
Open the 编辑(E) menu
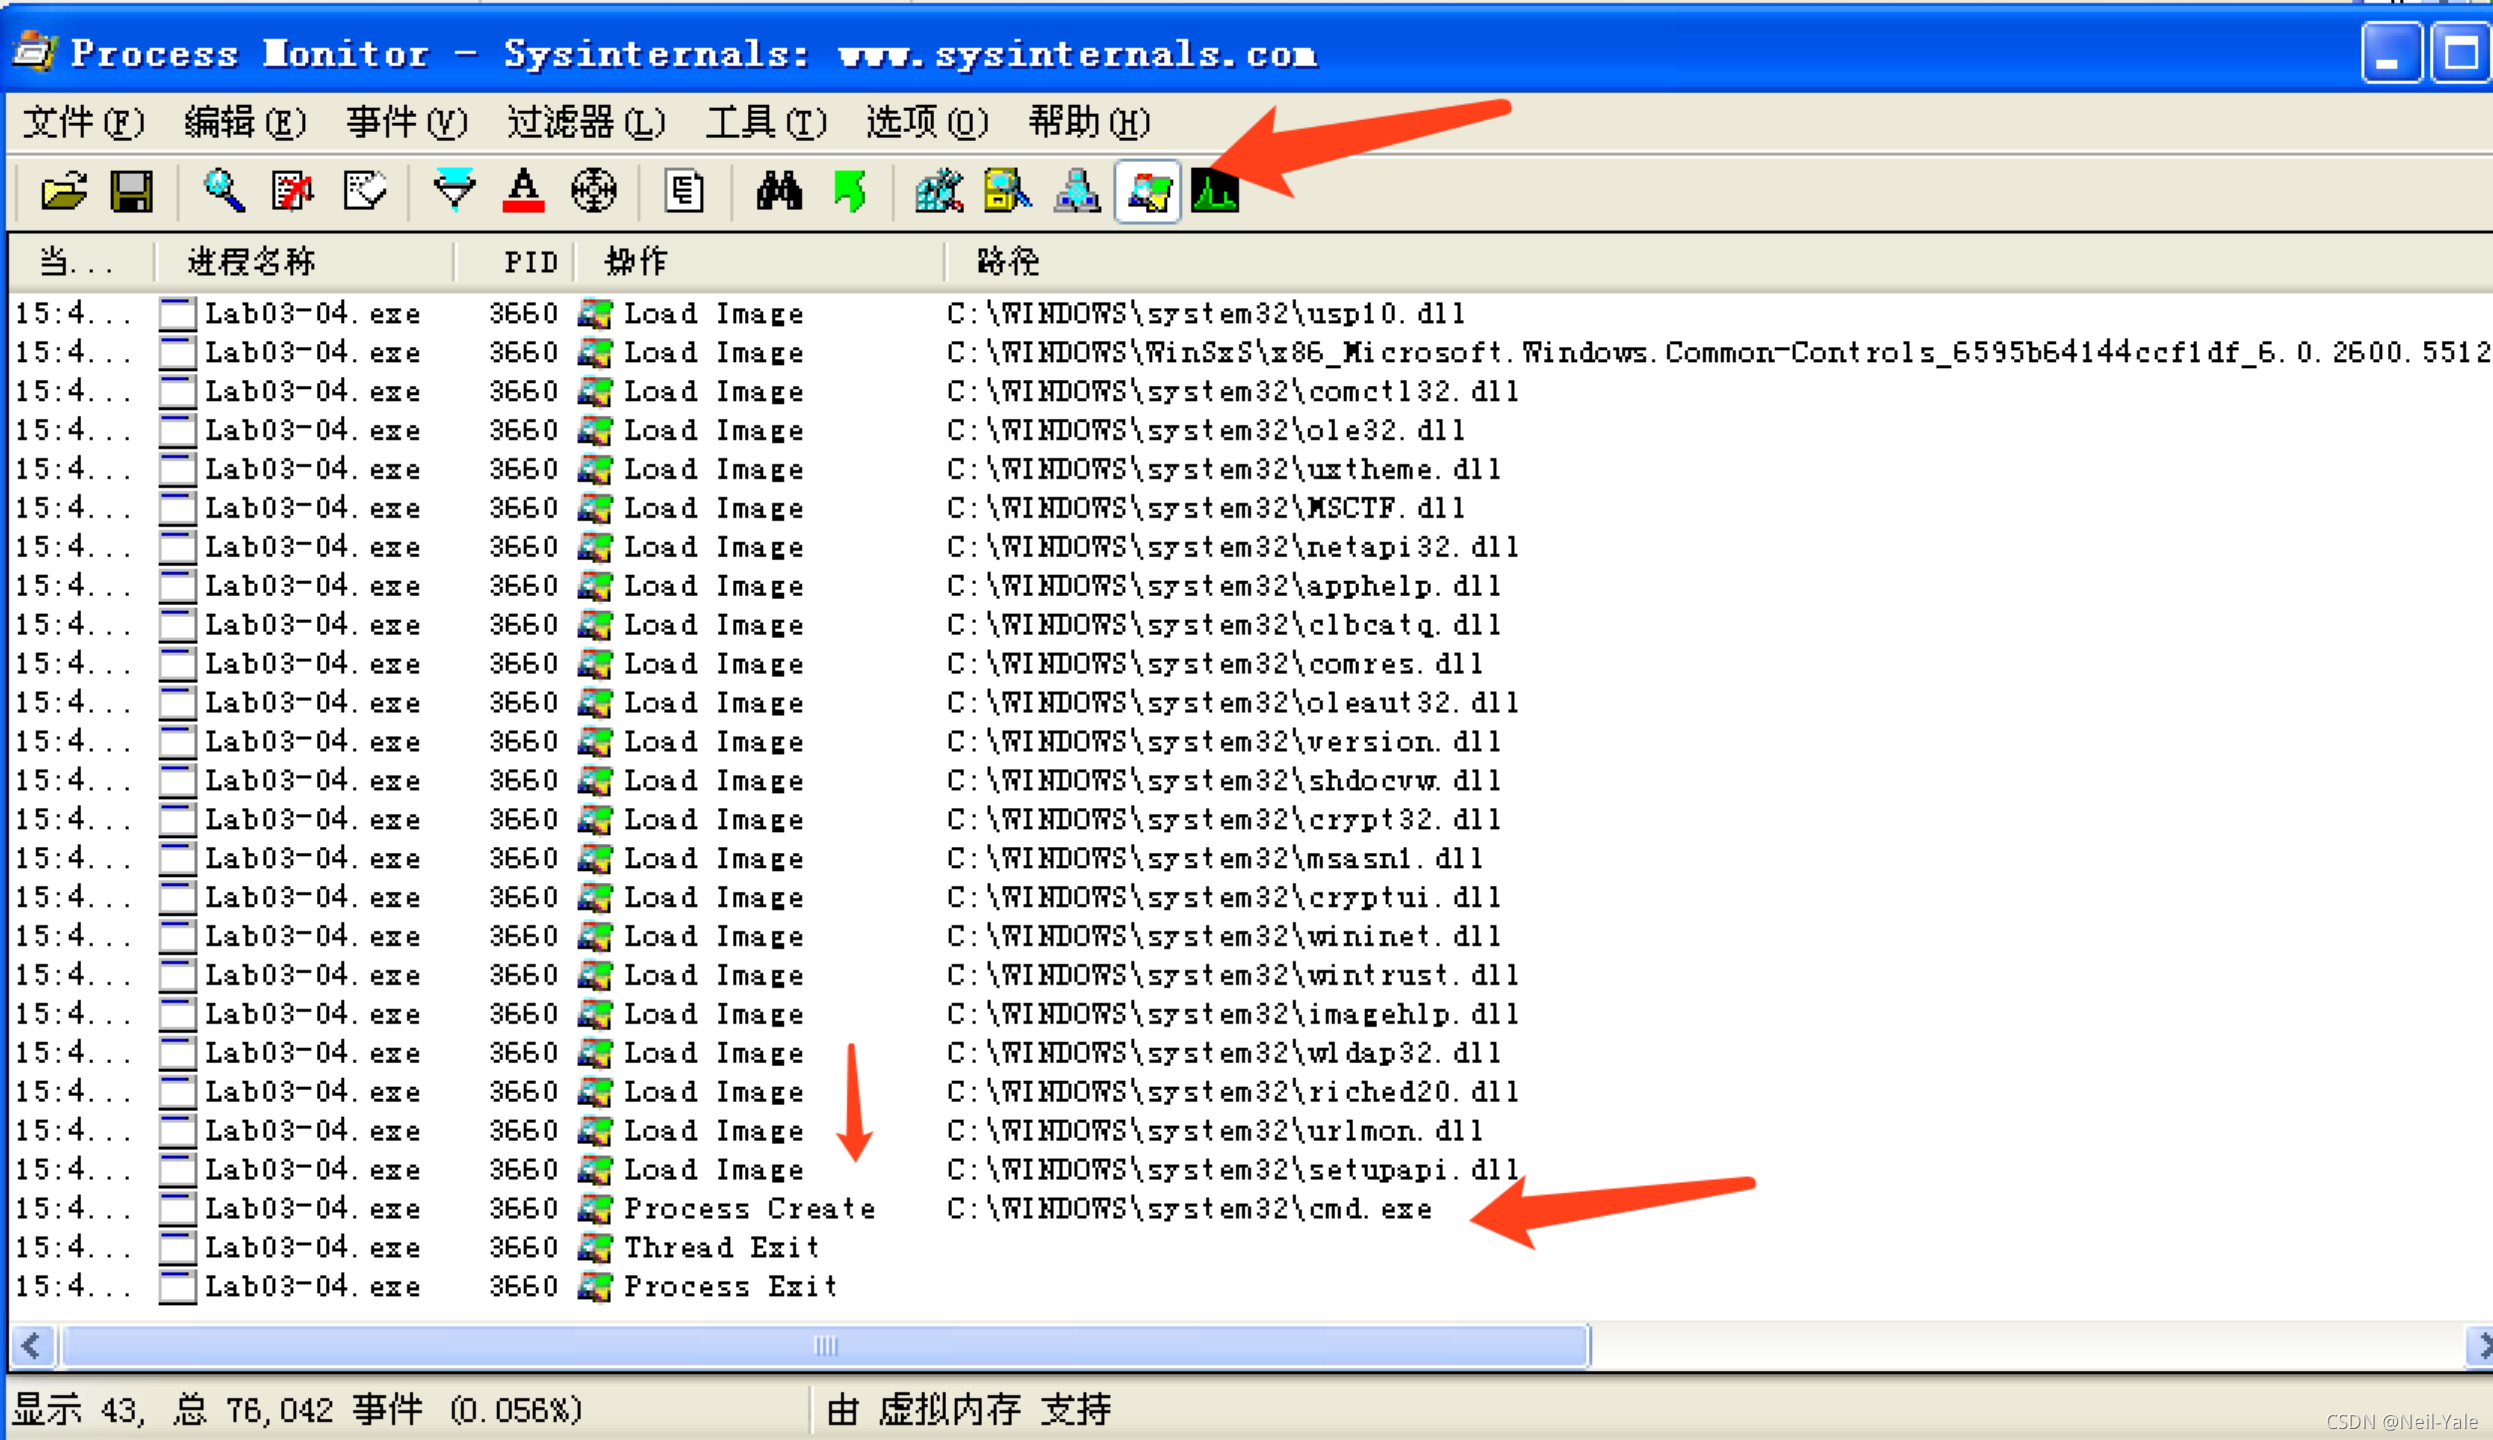pyautogui.click(x=245, y=123)
